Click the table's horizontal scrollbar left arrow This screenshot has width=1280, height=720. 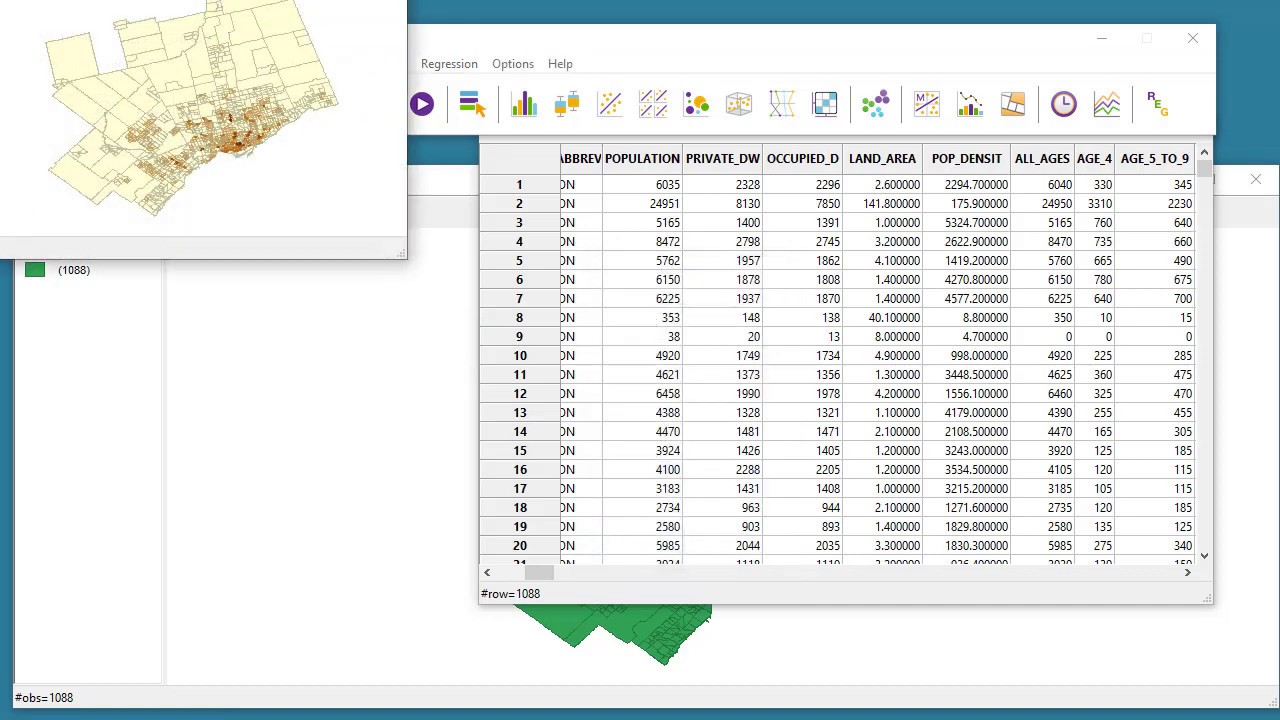point(487,572)
